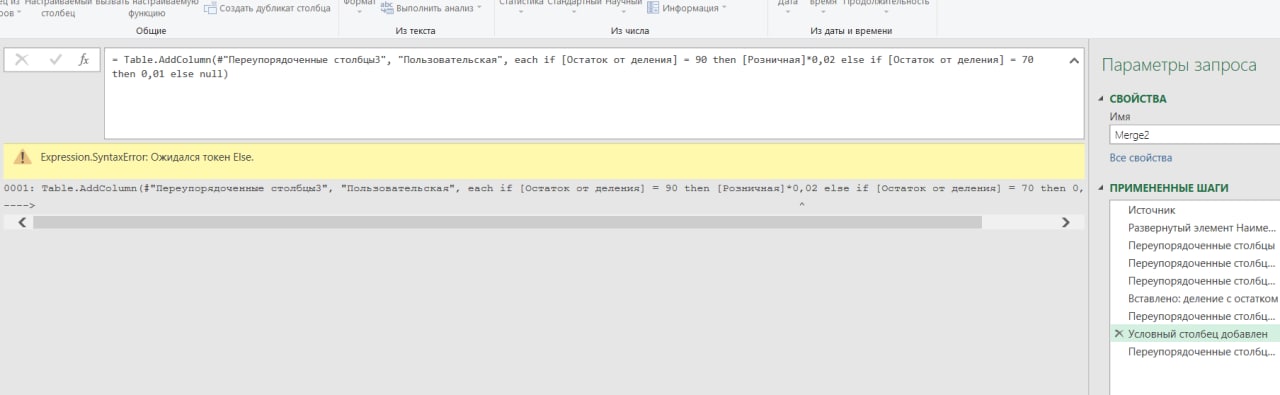Image resolution: width=1280 pixels, height=395 pixels.
Task: Click the 'Из даты и времени' group label
Action: click(853, 31)
